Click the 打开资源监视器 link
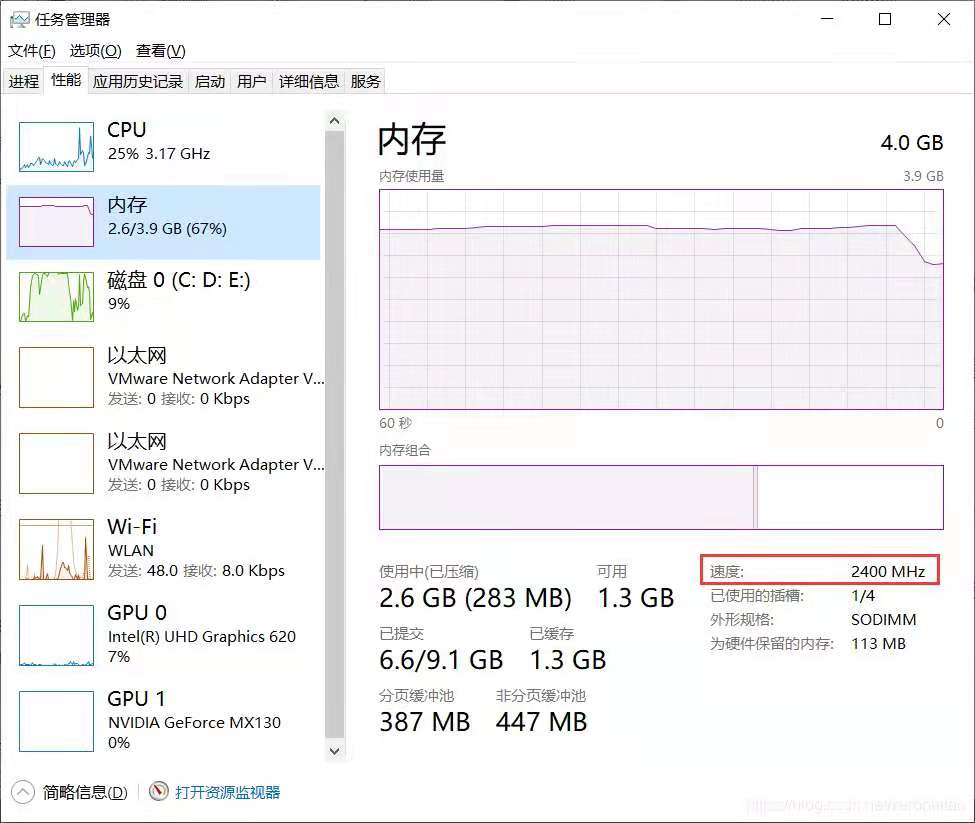 pos(228,792)
